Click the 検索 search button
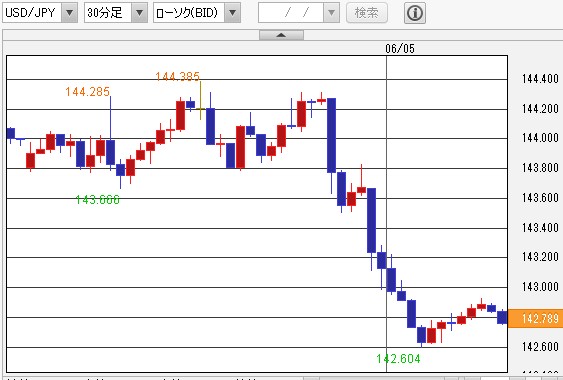This screenshot has height=380, width=563. pyautogui.click(x=367, y=13)
